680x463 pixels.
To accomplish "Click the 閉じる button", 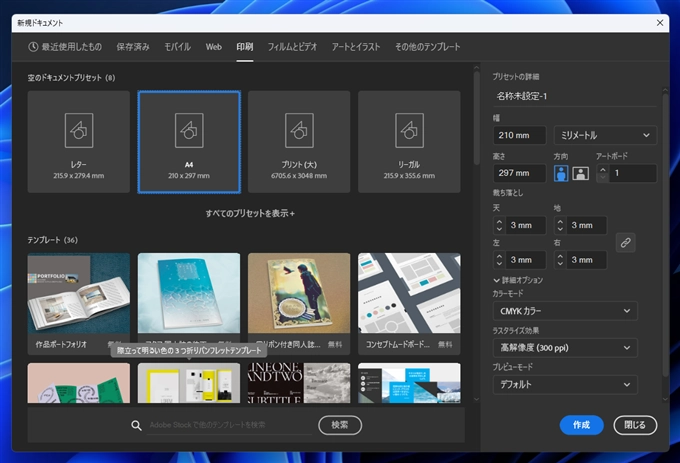I will tap(635, 425).
